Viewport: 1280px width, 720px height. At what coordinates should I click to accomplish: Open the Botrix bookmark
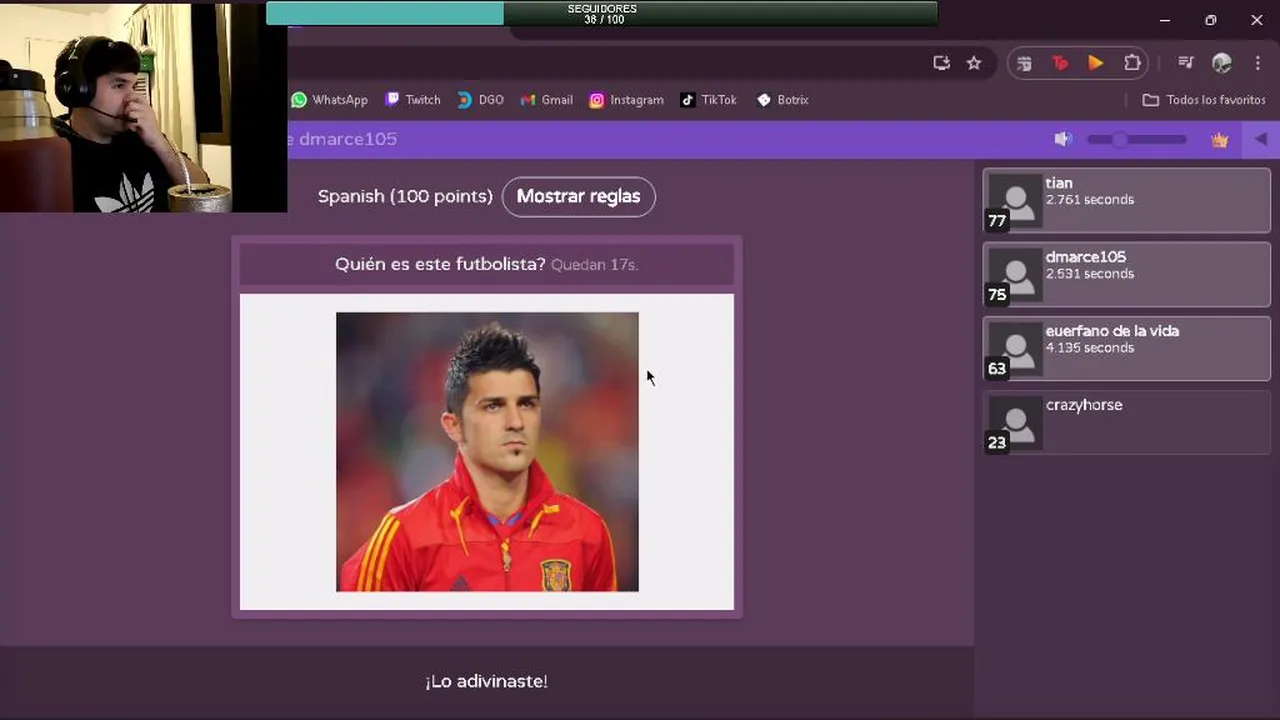click(783, 100)
